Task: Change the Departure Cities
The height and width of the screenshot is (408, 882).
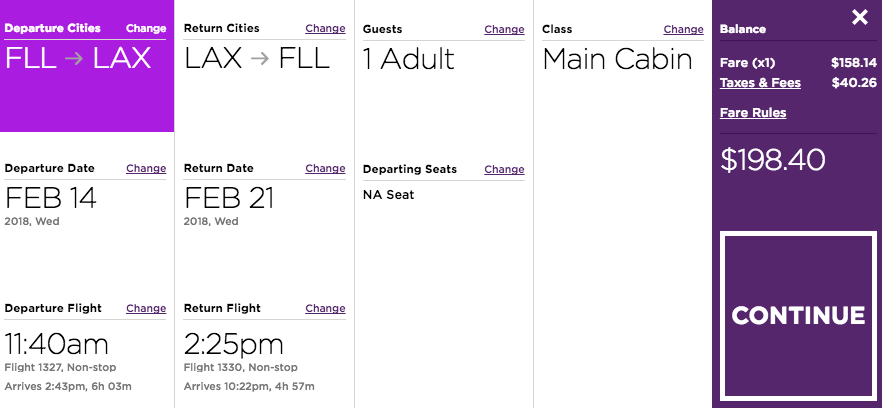Action: point(146,28)
